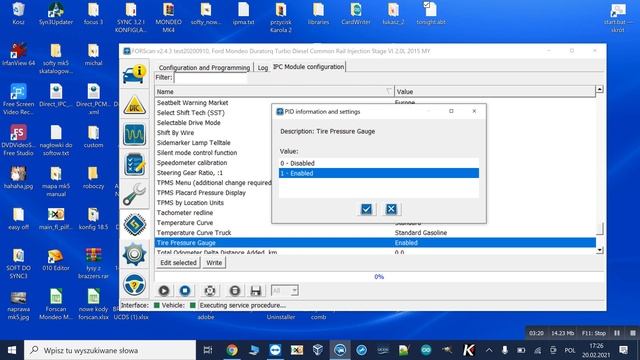Select the Tachometer redline row
The image size is (640, 360).
(x=213, y=213)
